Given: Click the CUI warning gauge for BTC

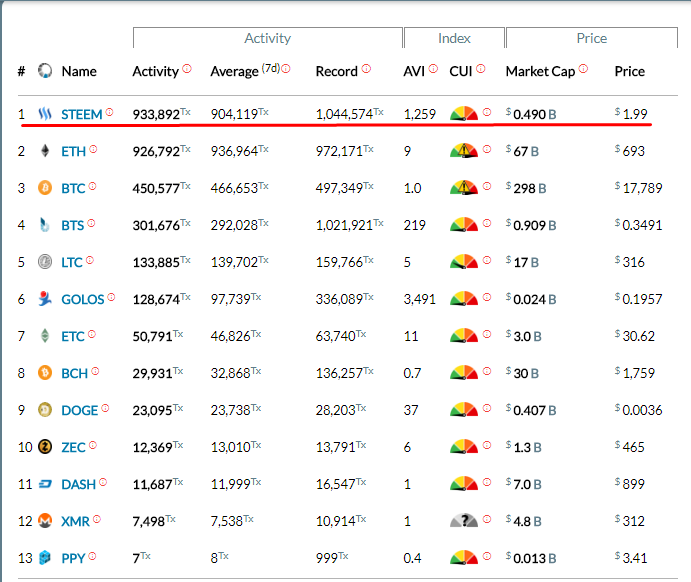Looking at the screenshot, I should pos(464,187).
